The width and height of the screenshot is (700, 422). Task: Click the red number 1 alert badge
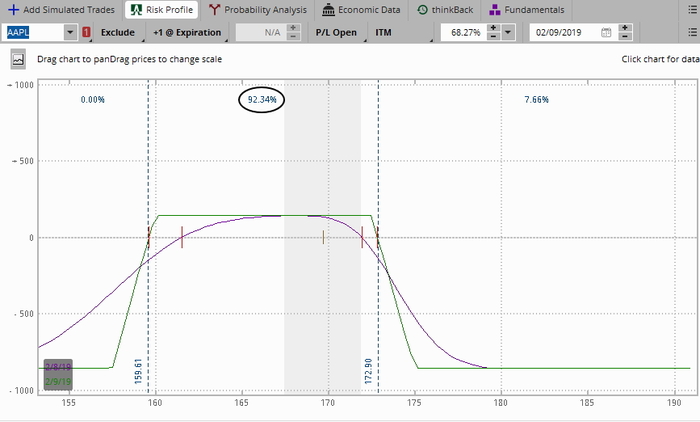click(x=86, y=32)
